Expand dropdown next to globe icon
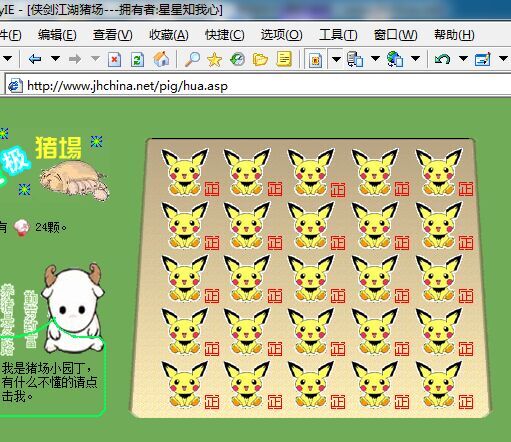This screenshot has width=511, height=442. click(415, 59)
